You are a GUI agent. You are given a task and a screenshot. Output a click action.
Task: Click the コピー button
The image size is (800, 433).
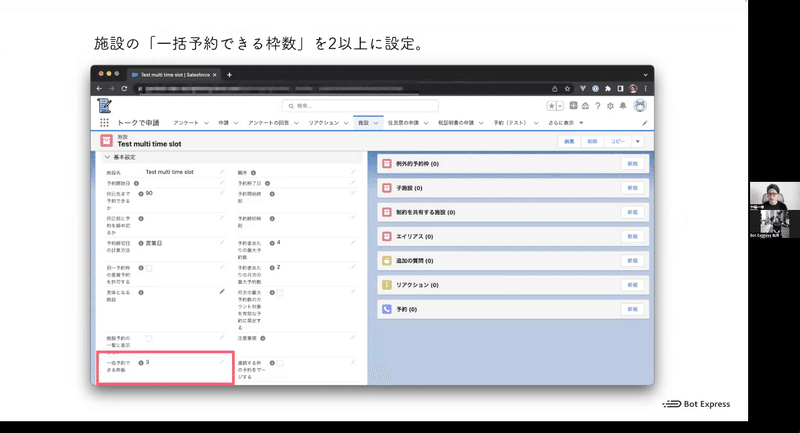tap(618, 141)
